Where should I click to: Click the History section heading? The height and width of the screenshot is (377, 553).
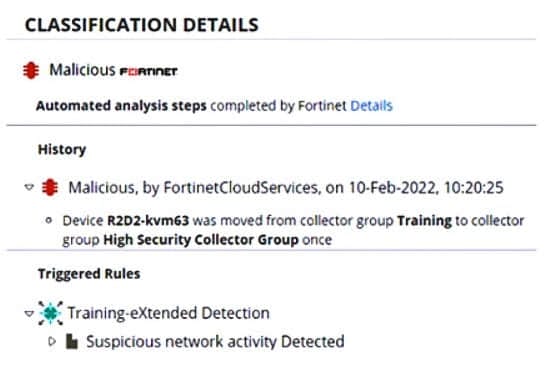point(62,149)
